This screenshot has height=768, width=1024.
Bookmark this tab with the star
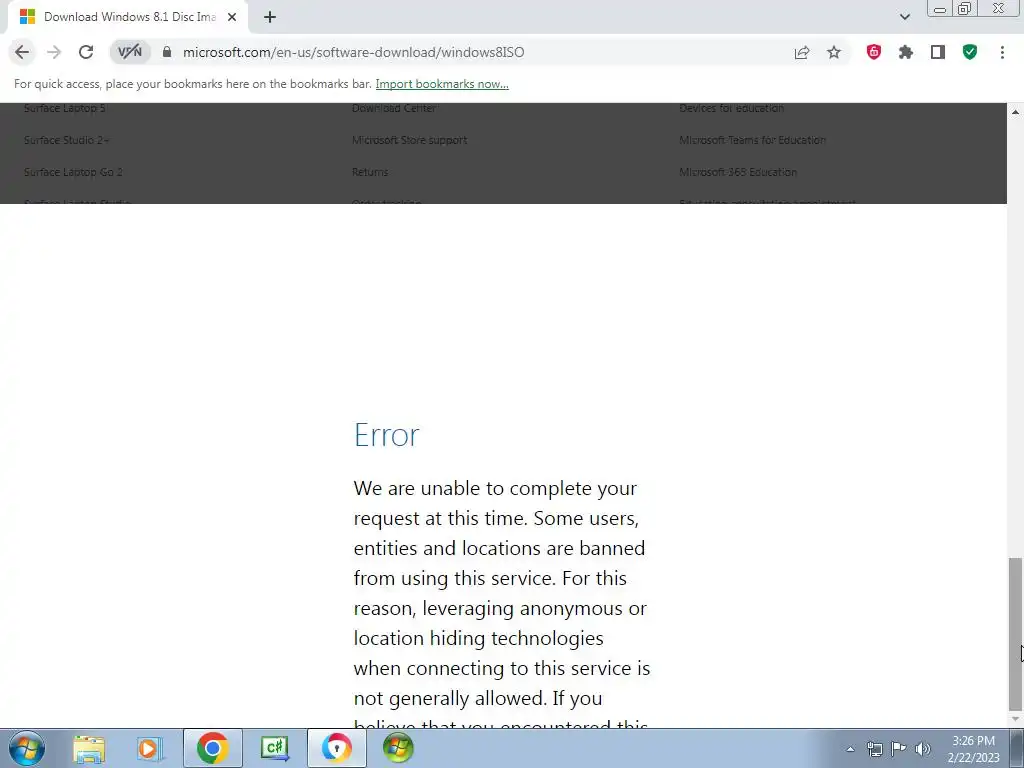pyautogui.click(x=834, y=52)
